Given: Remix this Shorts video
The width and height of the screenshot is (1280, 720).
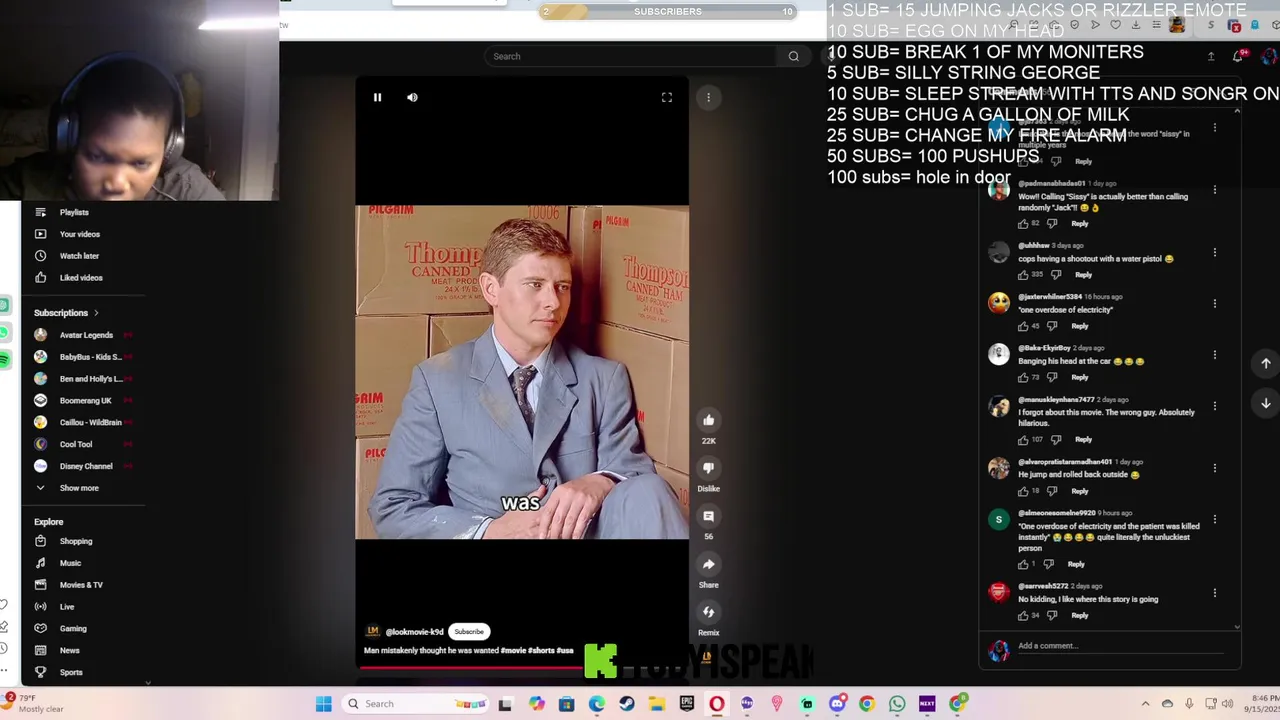Looking at the screenshot, I should pyautogui.click(x=708, y=612).
